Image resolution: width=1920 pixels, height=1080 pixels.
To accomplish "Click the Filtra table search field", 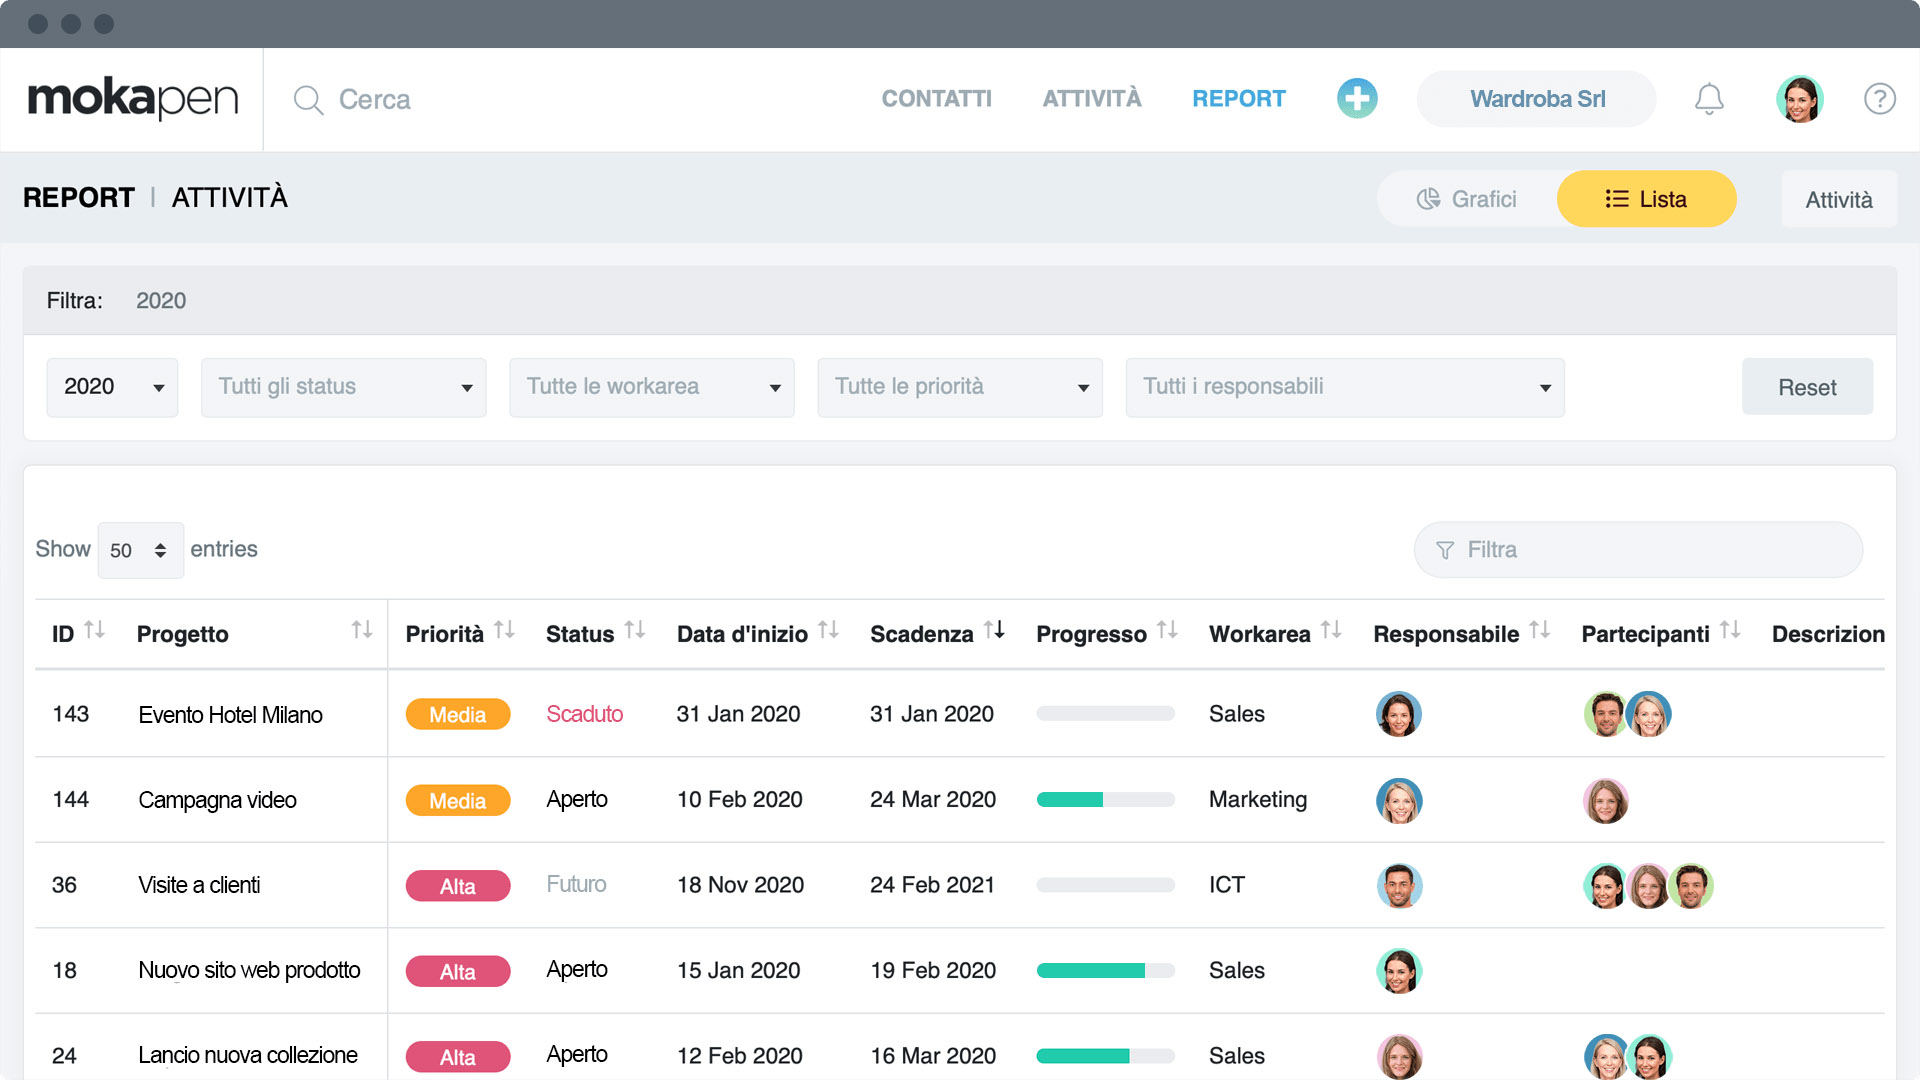I will click(1638, 550).
